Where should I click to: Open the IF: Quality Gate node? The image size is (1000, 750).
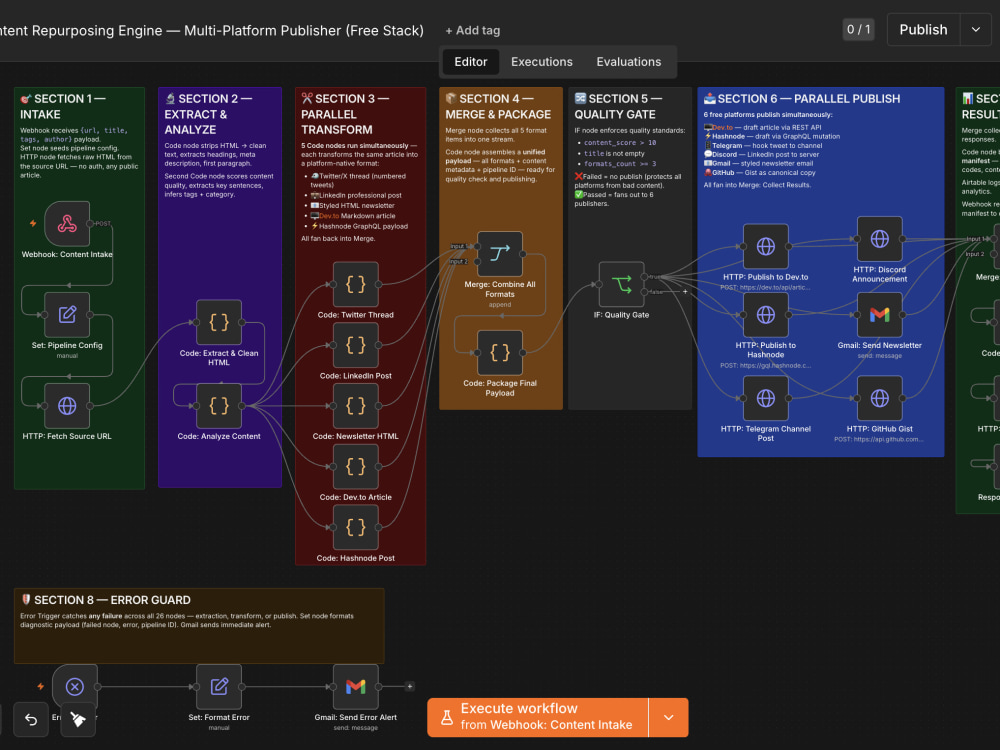622,284
